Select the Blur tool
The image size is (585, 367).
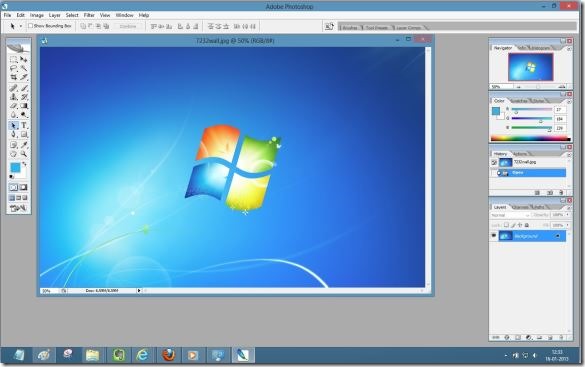(x=13, y=115)
